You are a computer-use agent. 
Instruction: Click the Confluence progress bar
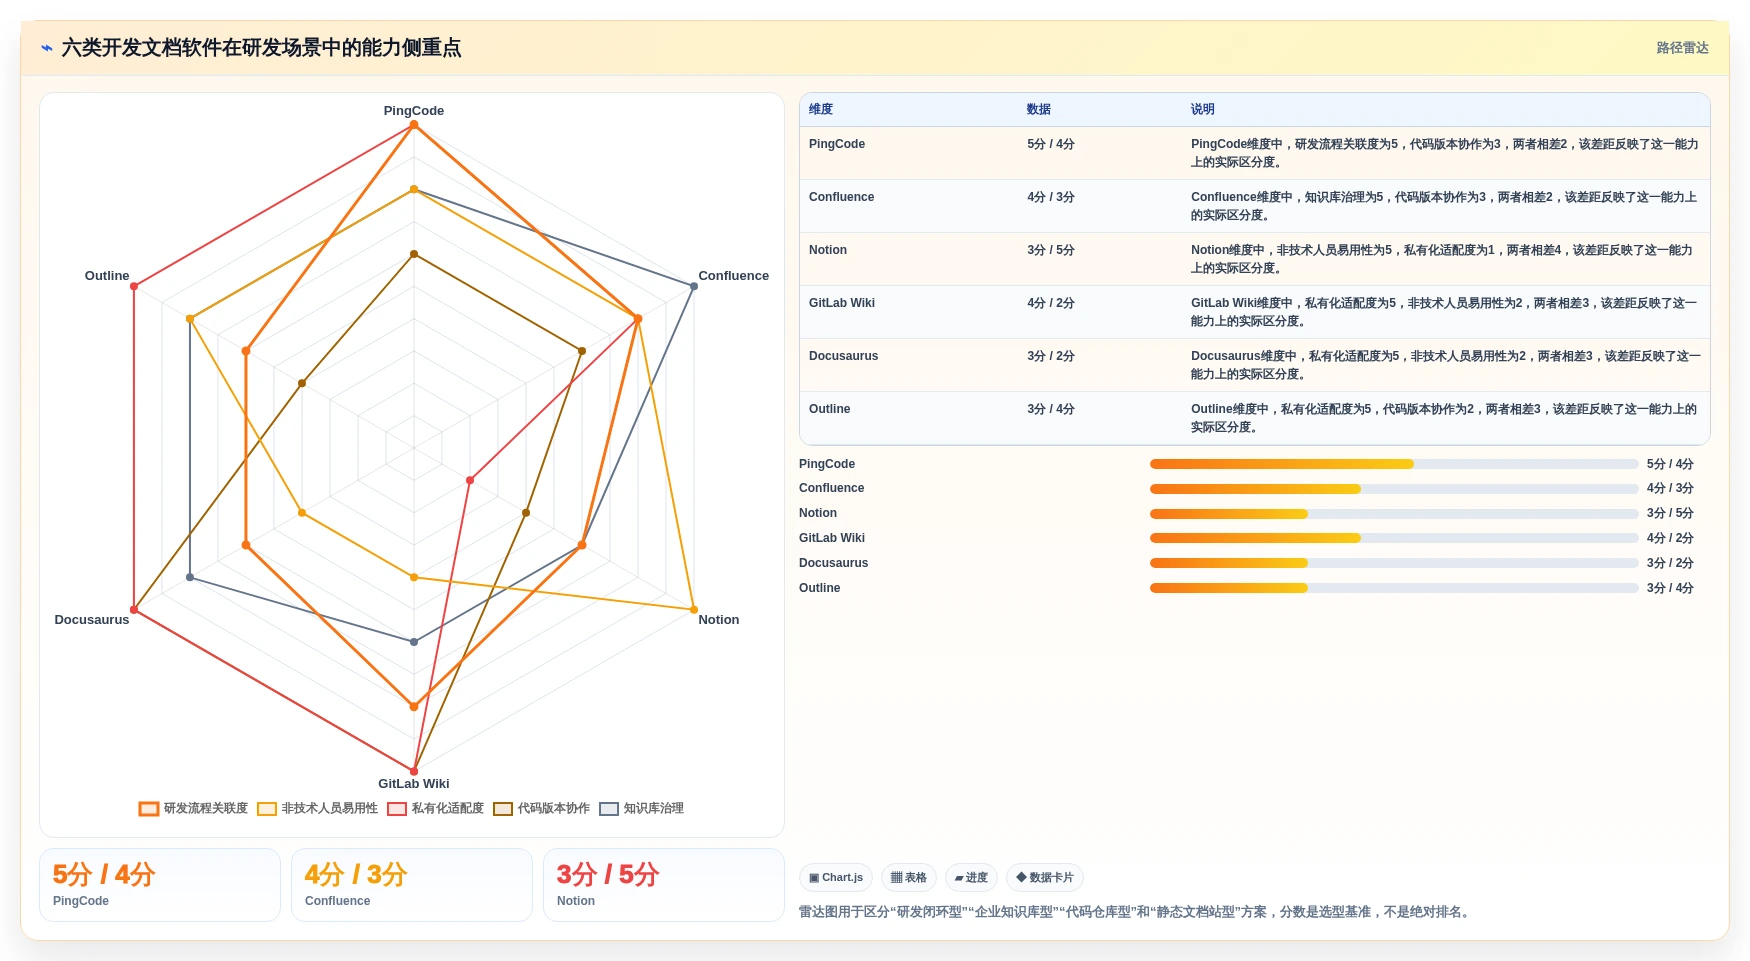(1394, 489)
